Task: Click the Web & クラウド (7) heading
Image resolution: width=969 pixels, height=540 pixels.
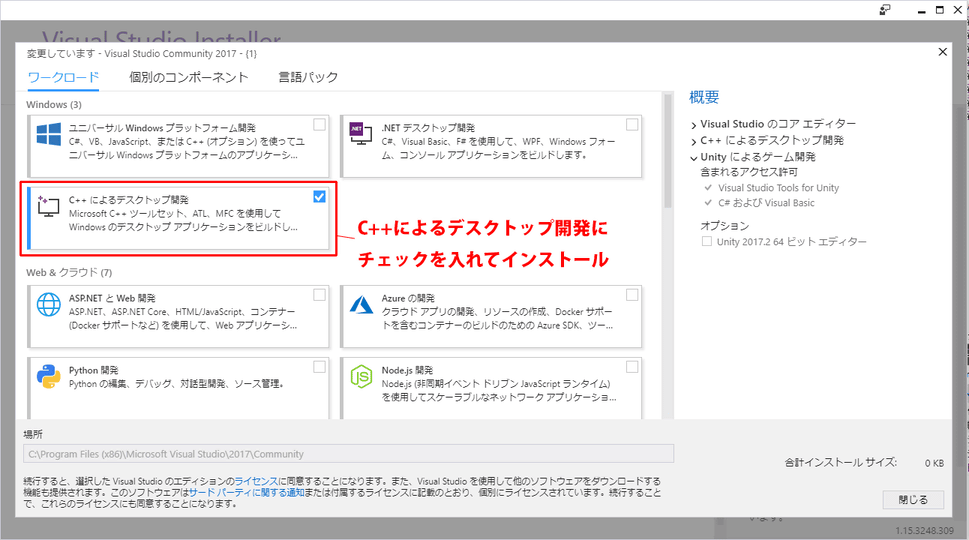Action: pos(69,272)
